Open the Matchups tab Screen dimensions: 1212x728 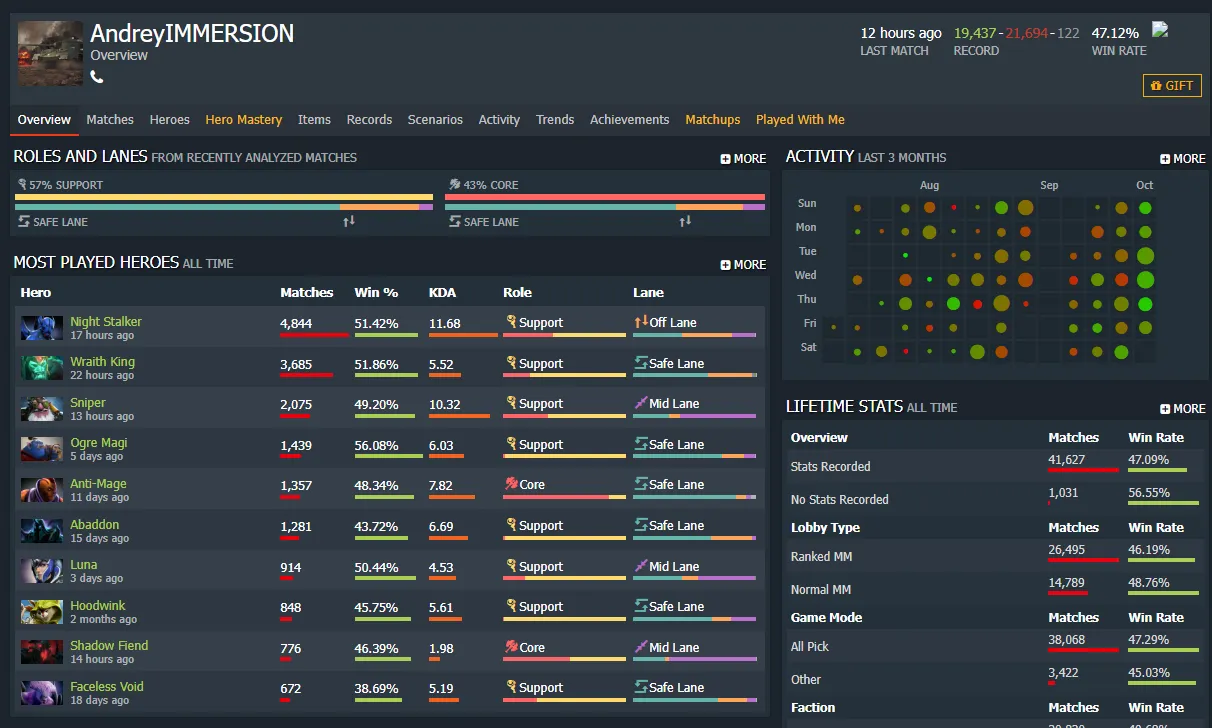click(713, 119)
